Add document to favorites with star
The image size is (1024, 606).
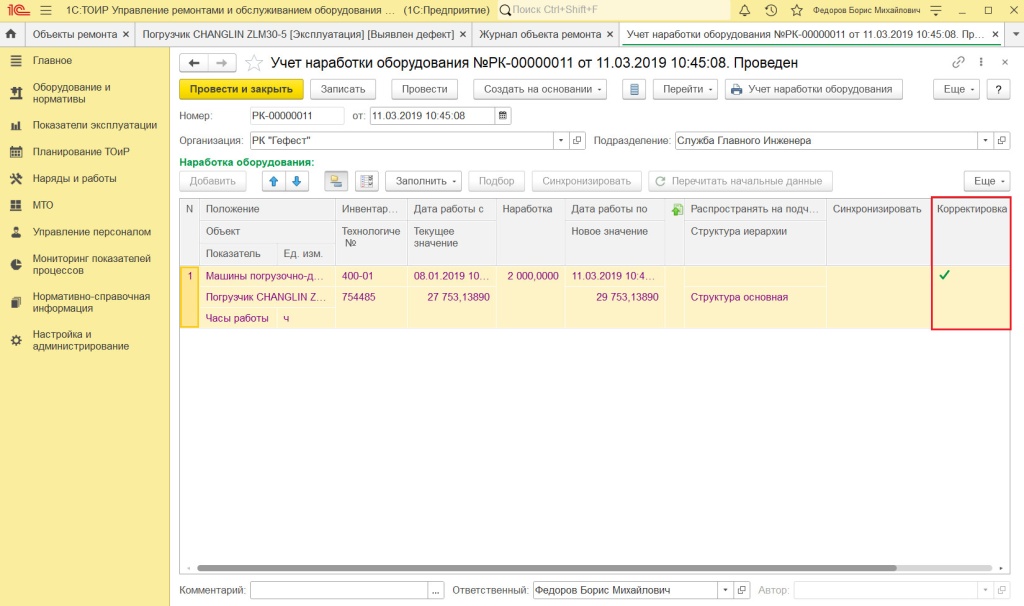pos(254,63)
